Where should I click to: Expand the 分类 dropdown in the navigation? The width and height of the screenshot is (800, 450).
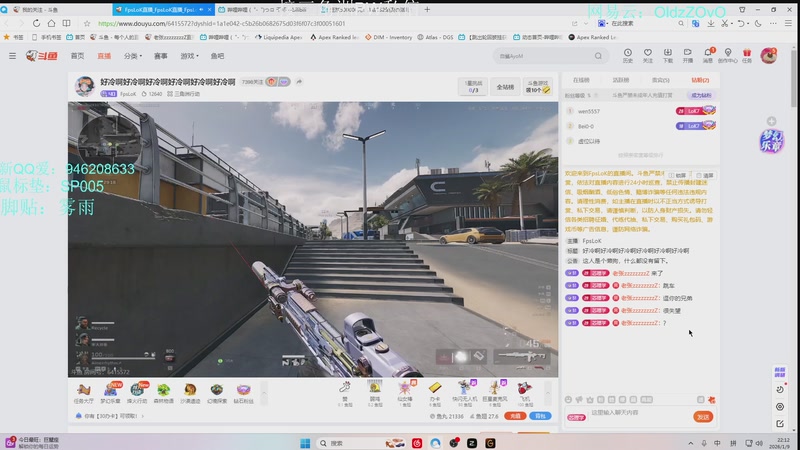pos(133,56)
